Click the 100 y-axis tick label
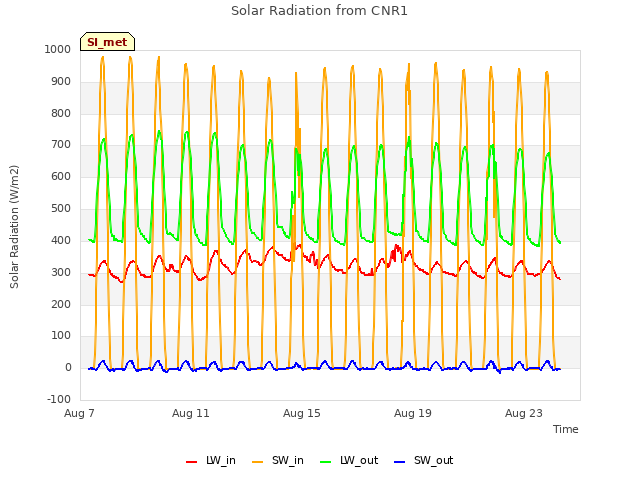 pos(61,336)
